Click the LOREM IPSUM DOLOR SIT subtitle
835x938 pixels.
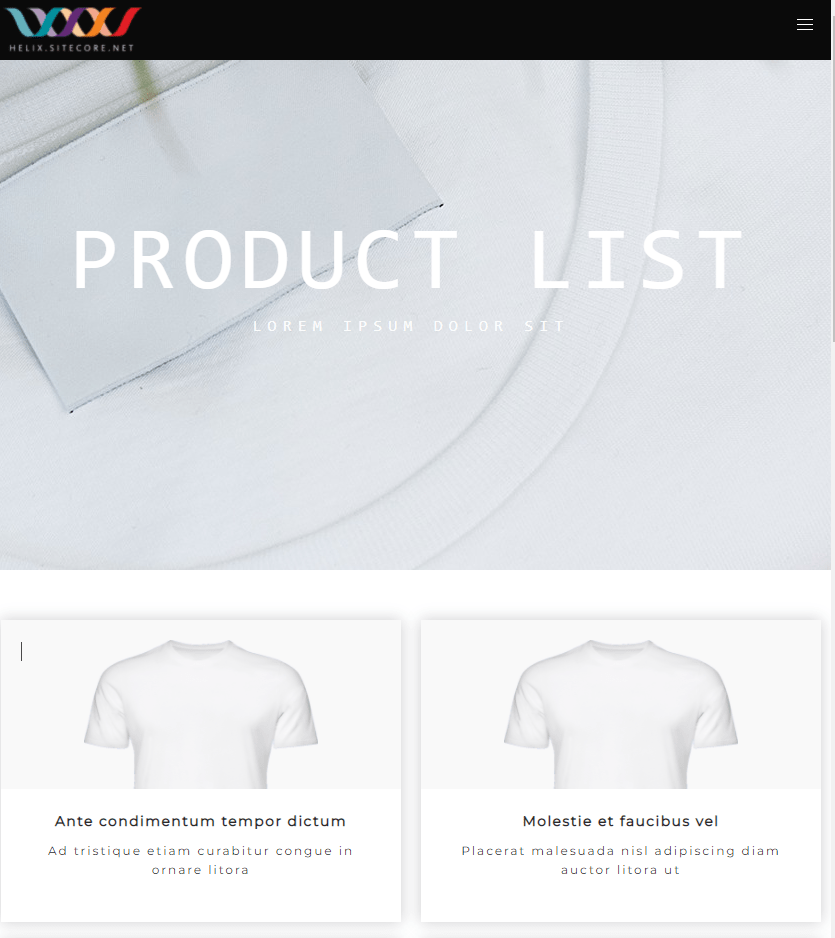(x=409, y=326)
